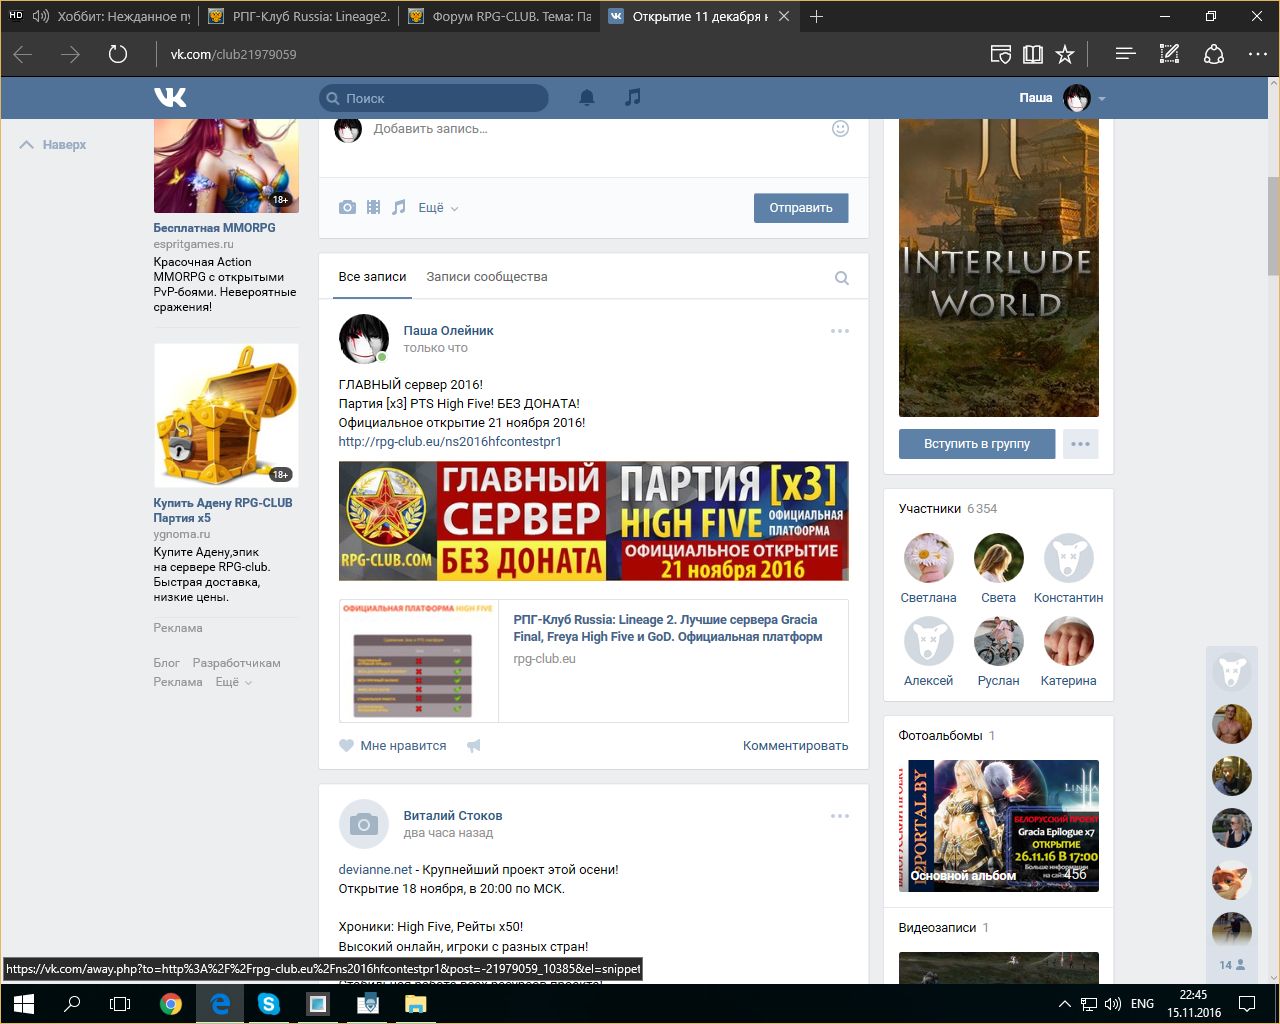Make a web note in Edge
Viewport: 1280px width, 1024px height.
[x=1169, y=54]
